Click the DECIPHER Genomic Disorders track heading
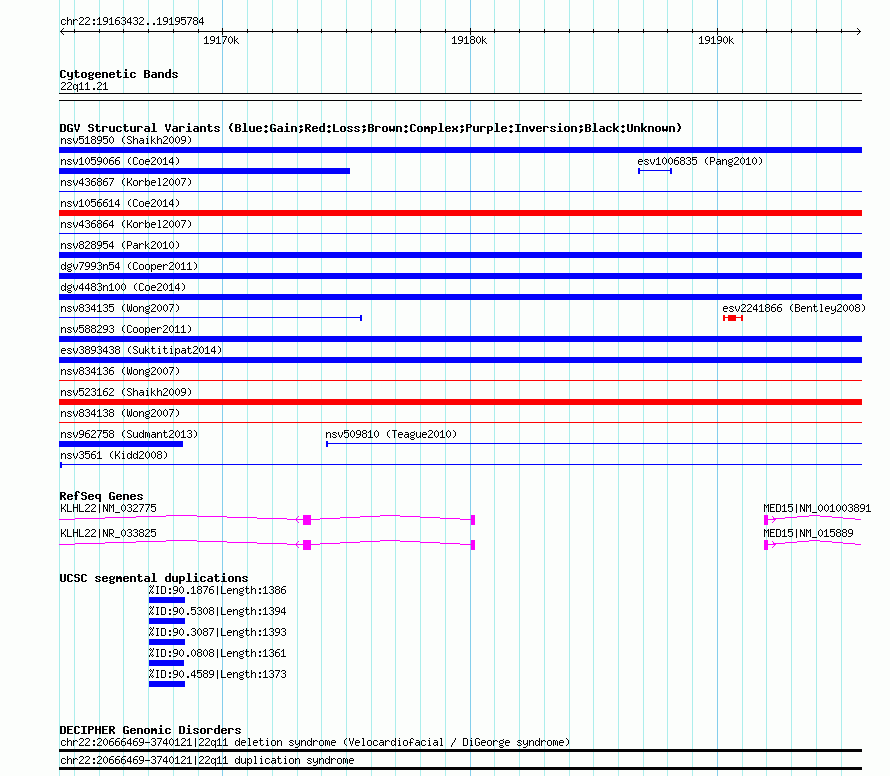Viewport: 890px width, 776px height. pos(150,730)
